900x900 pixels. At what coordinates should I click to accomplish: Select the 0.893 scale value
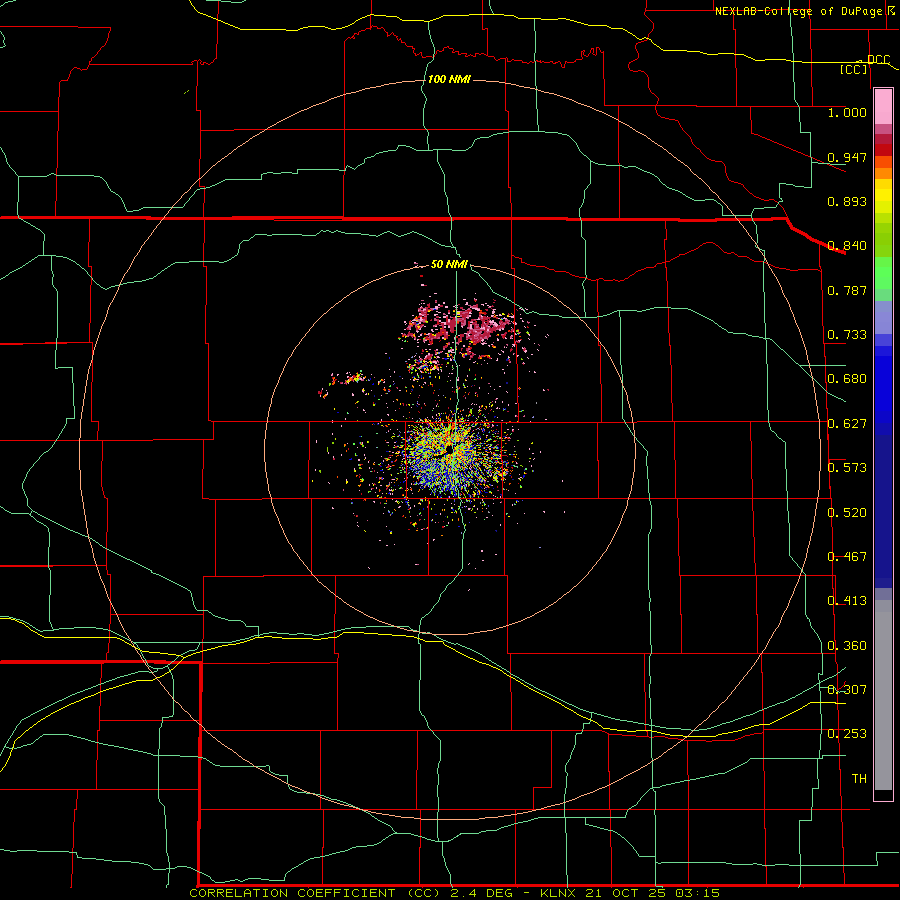847,201
